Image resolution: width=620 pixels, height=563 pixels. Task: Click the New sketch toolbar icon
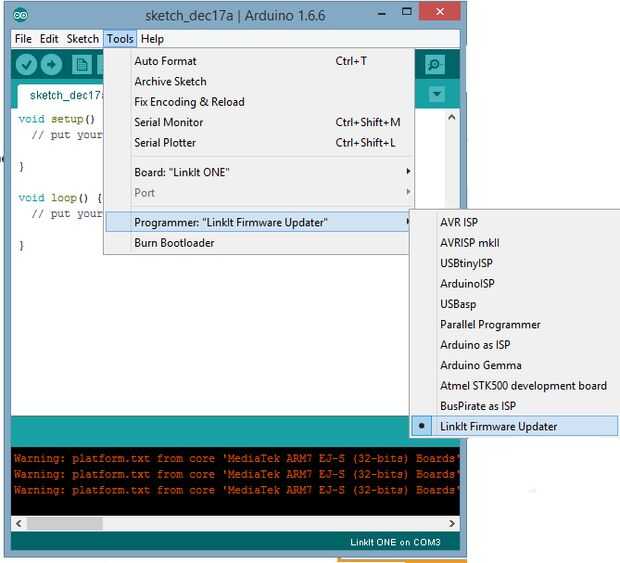[x=81, y=65]
